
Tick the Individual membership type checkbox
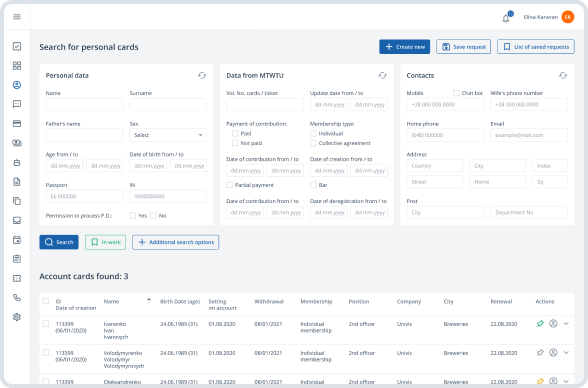[x=313, y=133]
